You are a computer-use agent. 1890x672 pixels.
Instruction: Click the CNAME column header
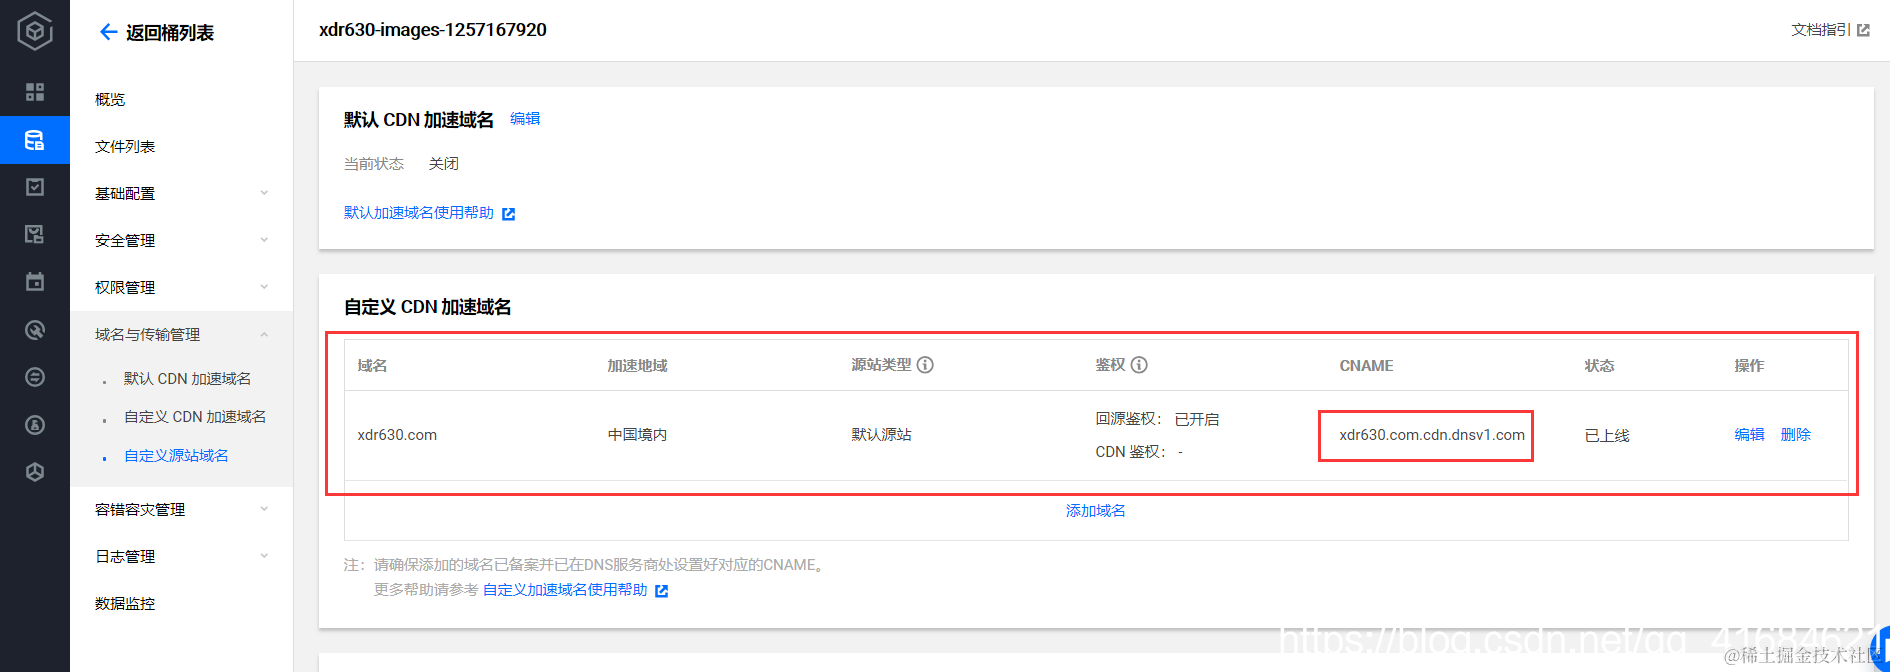click(x=1366, y=365)
